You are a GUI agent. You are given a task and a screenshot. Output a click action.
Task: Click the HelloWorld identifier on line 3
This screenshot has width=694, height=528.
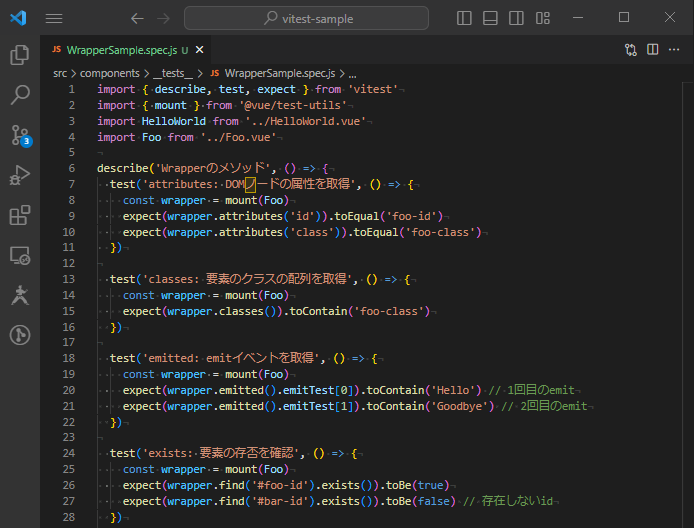[x=174, y=121]
